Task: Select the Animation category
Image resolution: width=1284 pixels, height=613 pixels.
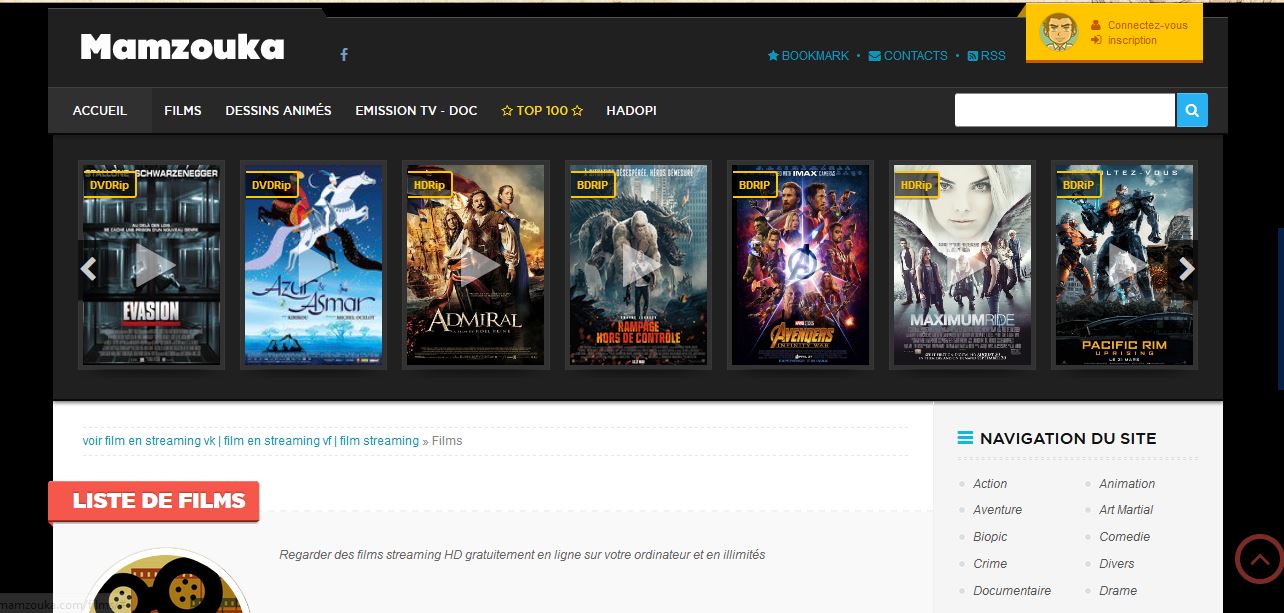Action: [1127, 483]
